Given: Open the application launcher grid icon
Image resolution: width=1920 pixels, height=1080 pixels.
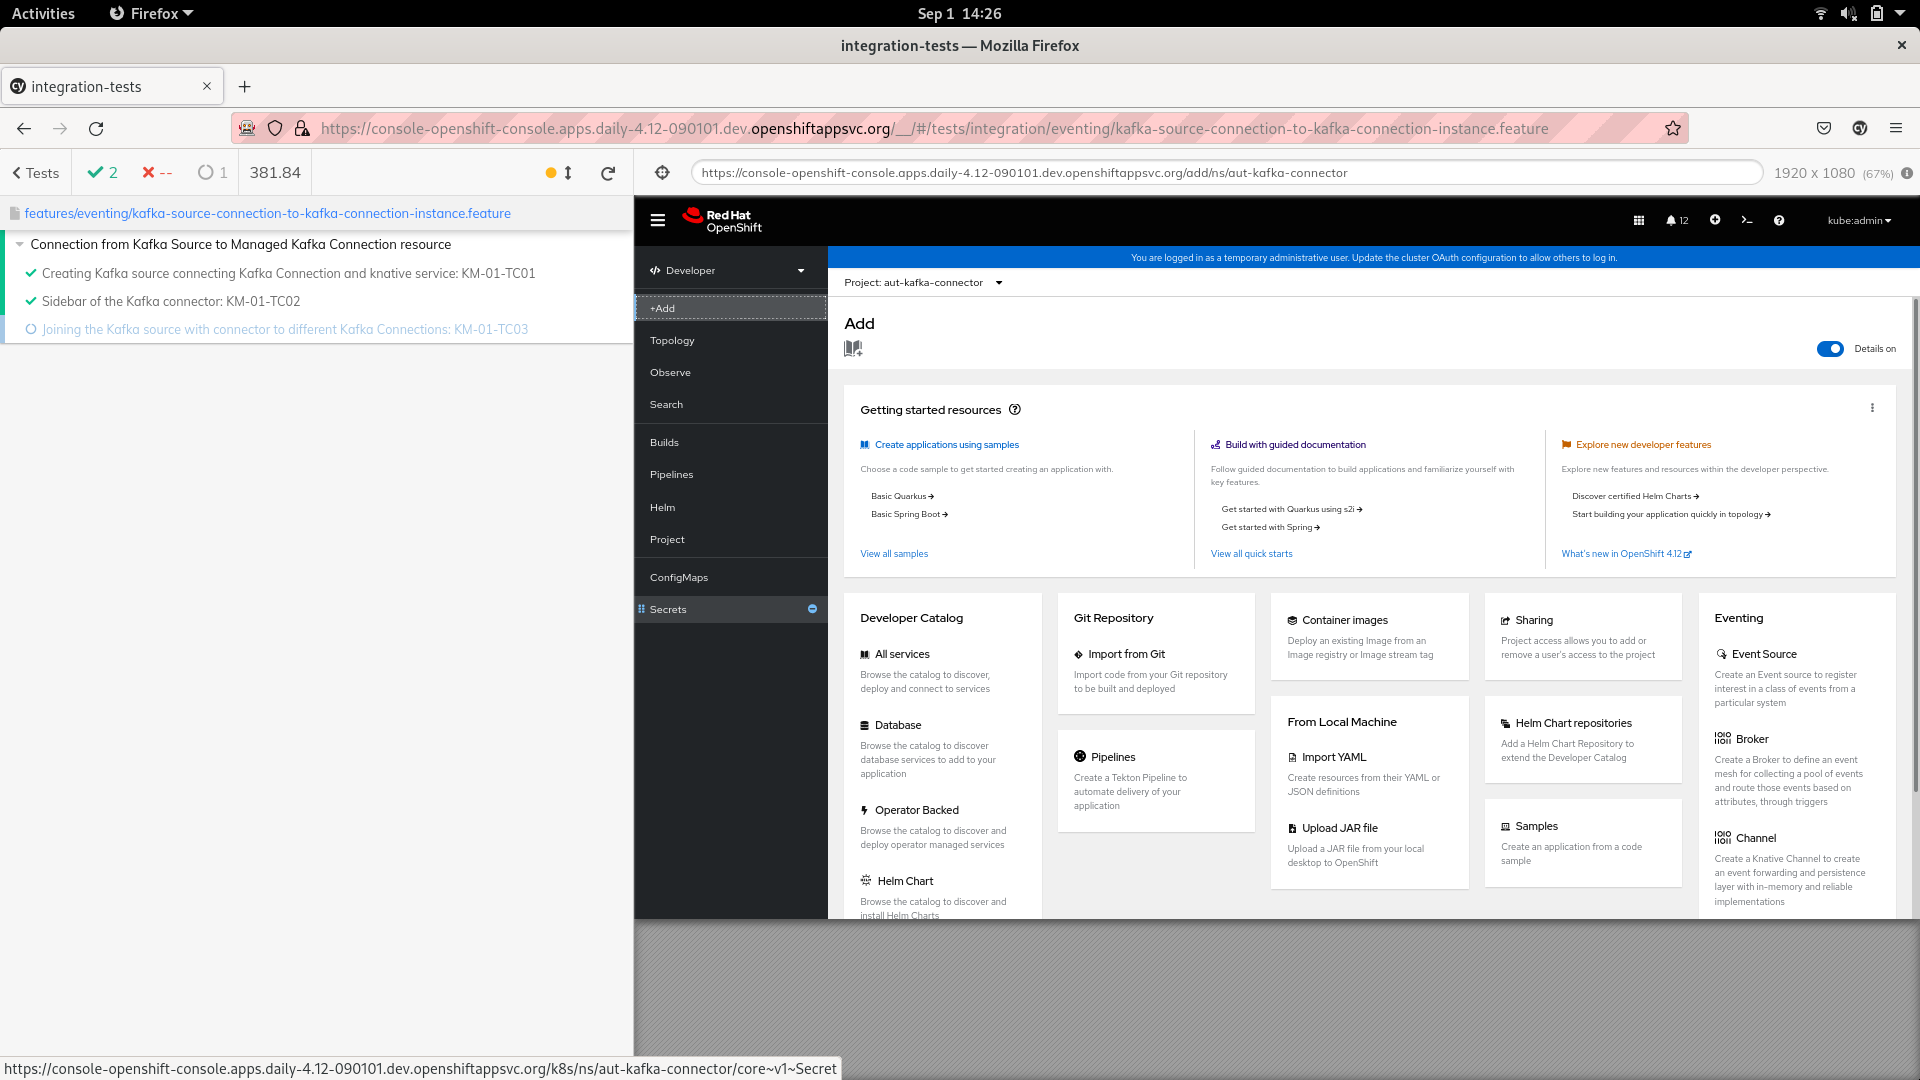Looking at the screenshot, I should 1638,220.
